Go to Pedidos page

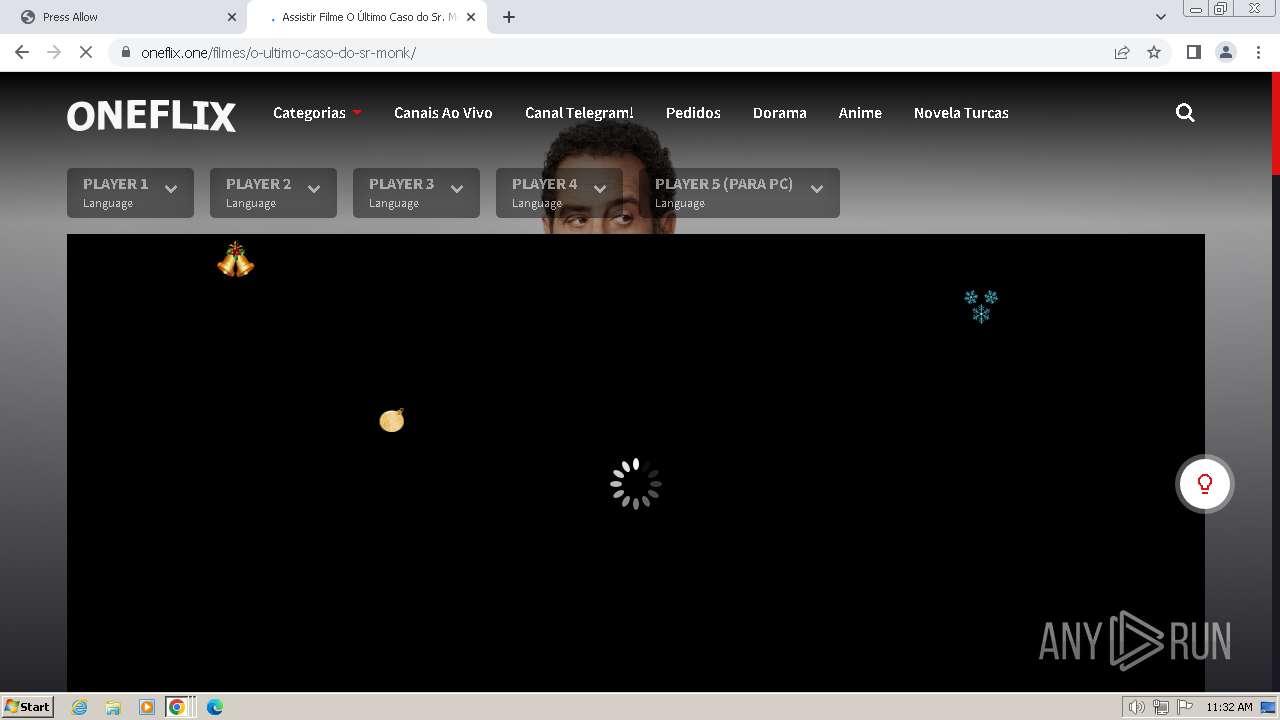pyautogui.click(x=693, y=113)
